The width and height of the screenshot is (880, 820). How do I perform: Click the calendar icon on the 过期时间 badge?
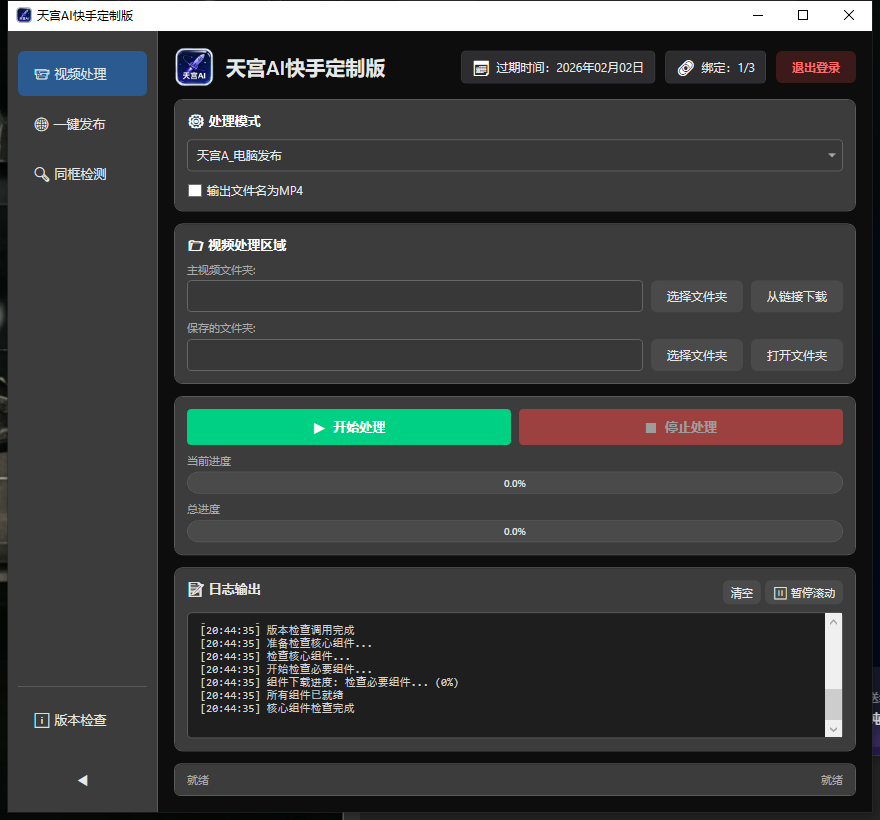[483, 67]
